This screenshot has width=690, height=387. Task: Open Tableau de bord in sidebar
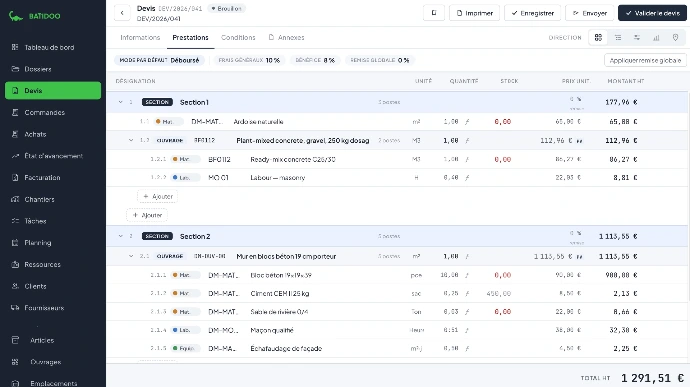pyautogui.click(x=49, y=47)
